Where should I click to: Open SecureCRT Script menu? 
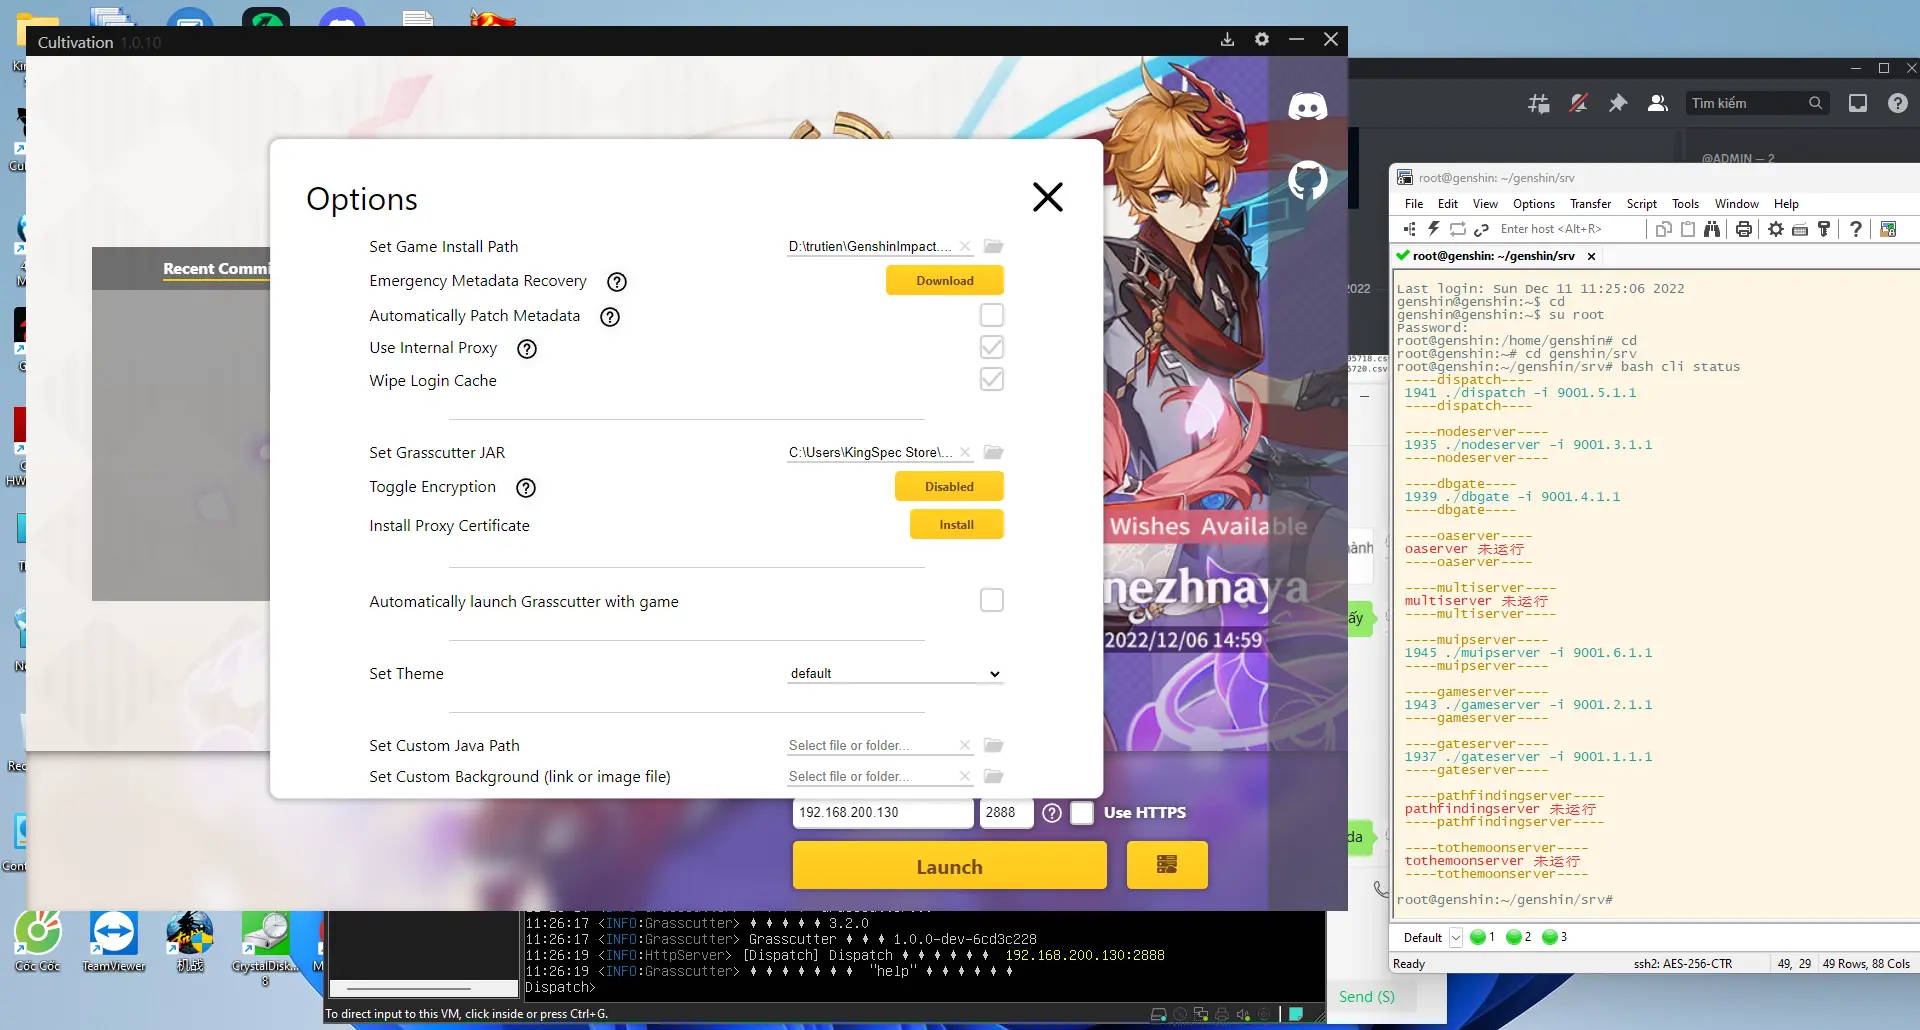coord(1641,204)
